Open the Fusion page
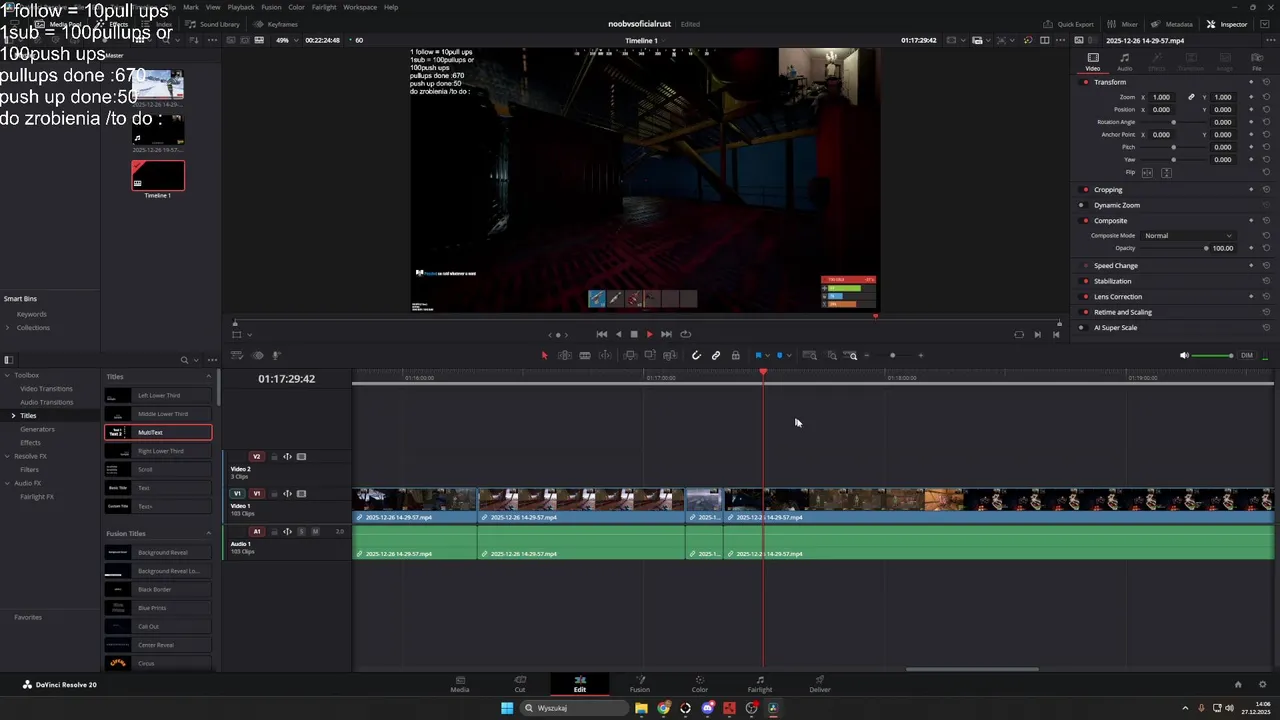This screenshot has height=720, width=1280. [640, 684]
